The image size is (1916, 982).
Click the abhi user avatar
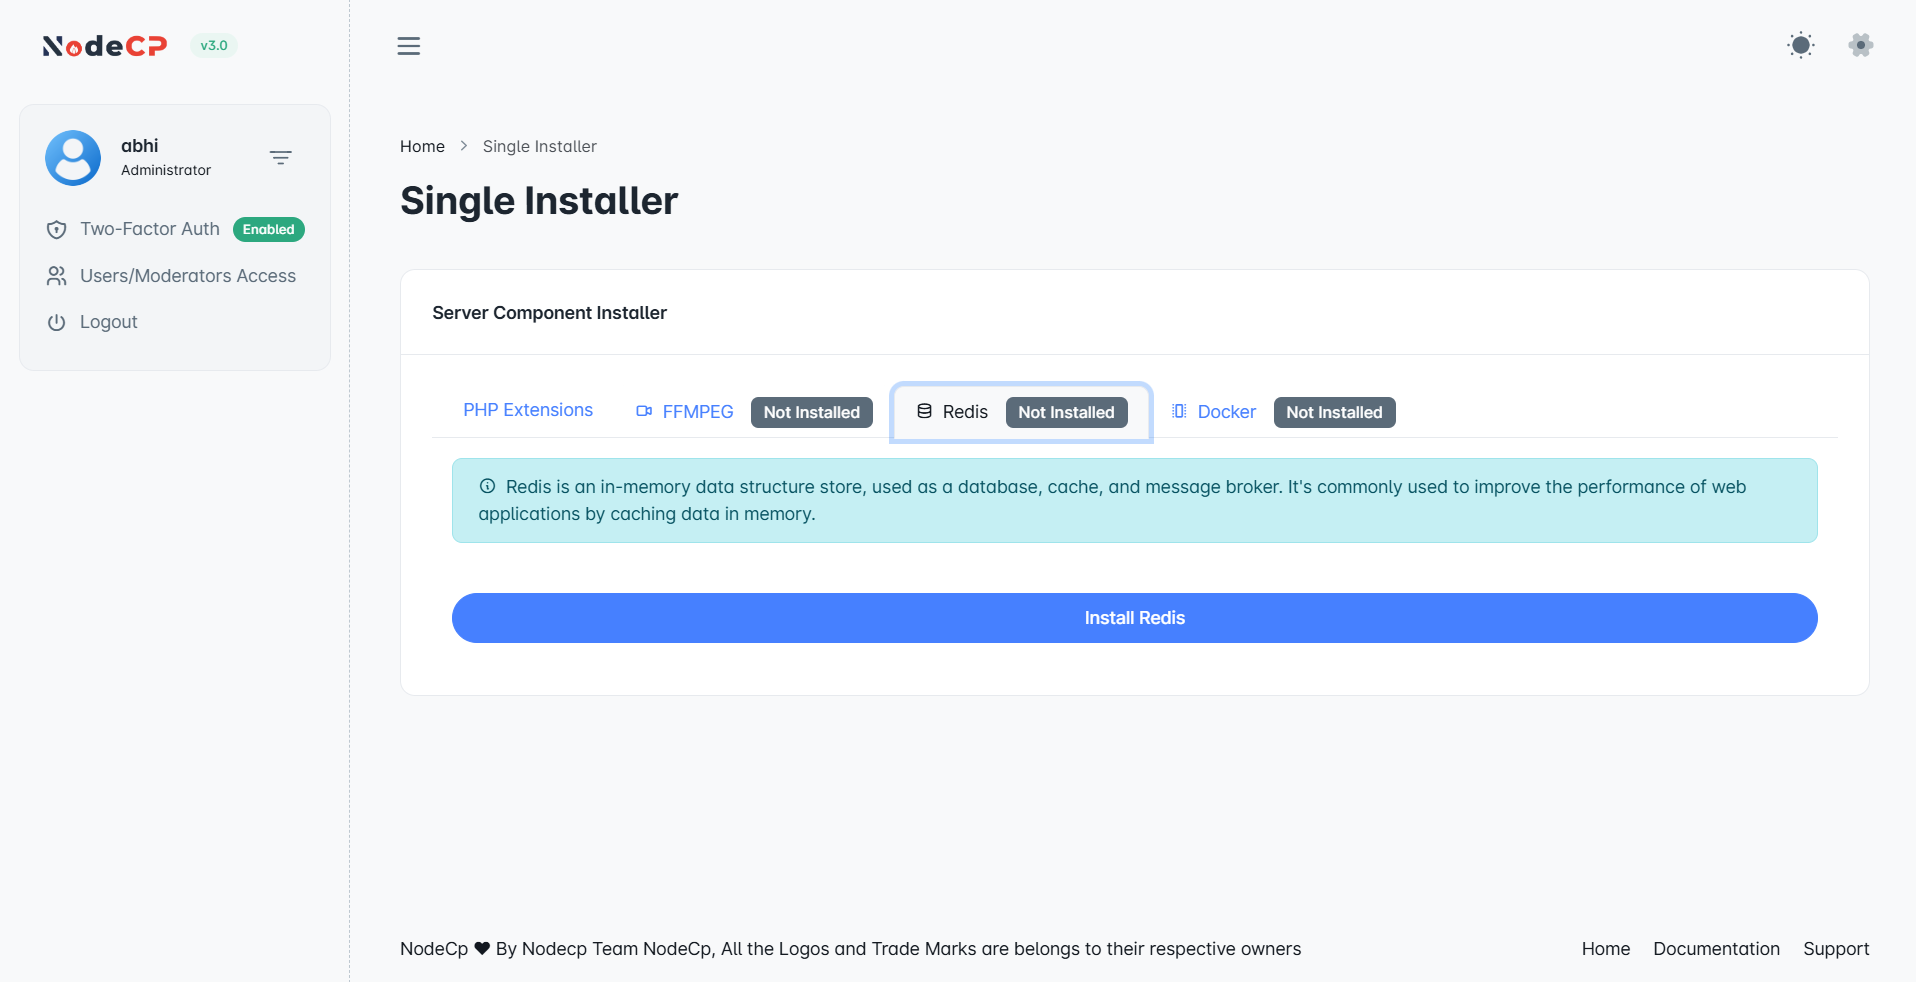[x=73, y=158]
